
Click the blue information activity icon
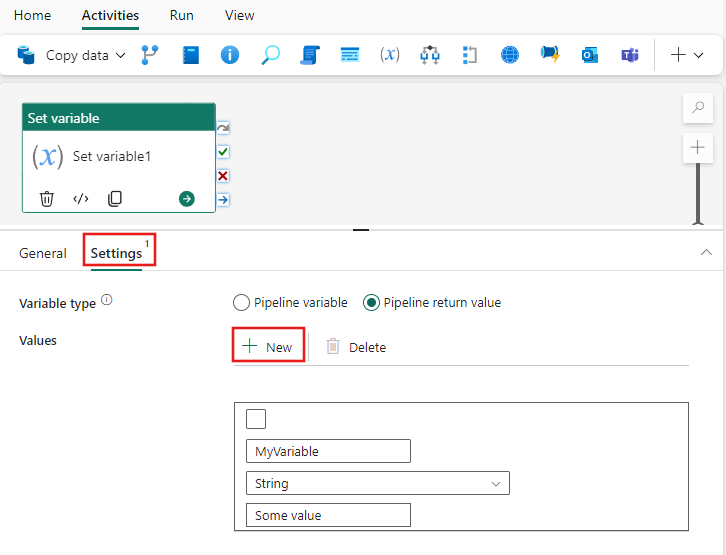pos(230,55)
